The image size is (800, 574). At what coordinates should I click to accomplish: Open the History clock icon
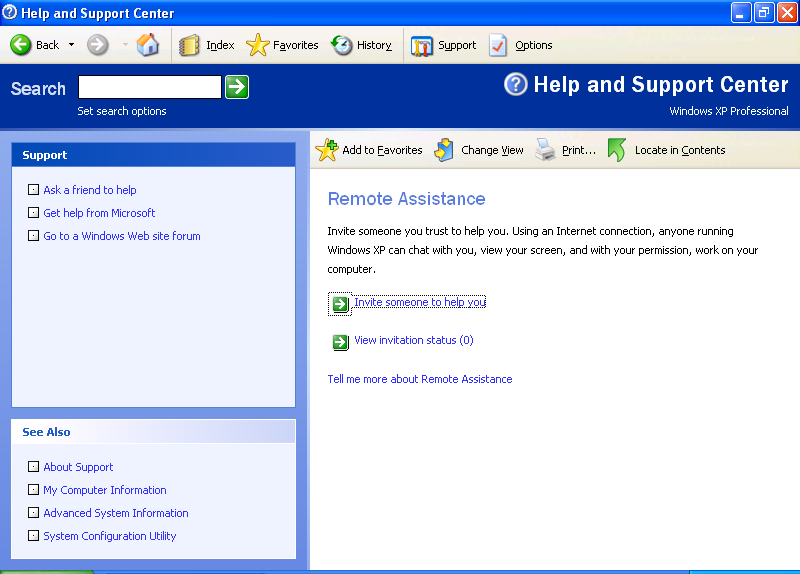coord(342,45)
